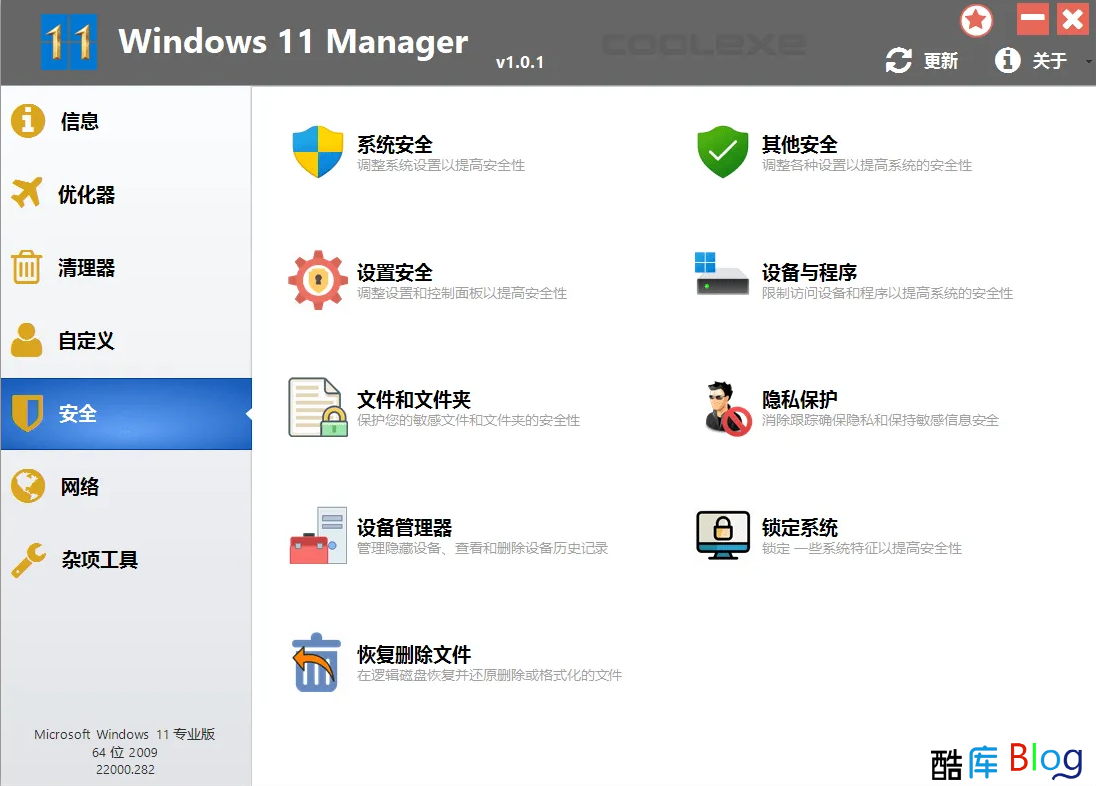Switch to the 优化器 tab label
This screenshot has height=786, width=1096.
pyautogui.click(x=87, y=194)
